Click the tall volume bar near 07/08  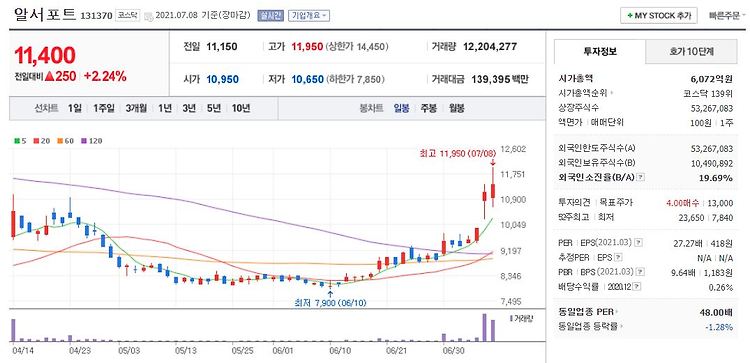484,328
